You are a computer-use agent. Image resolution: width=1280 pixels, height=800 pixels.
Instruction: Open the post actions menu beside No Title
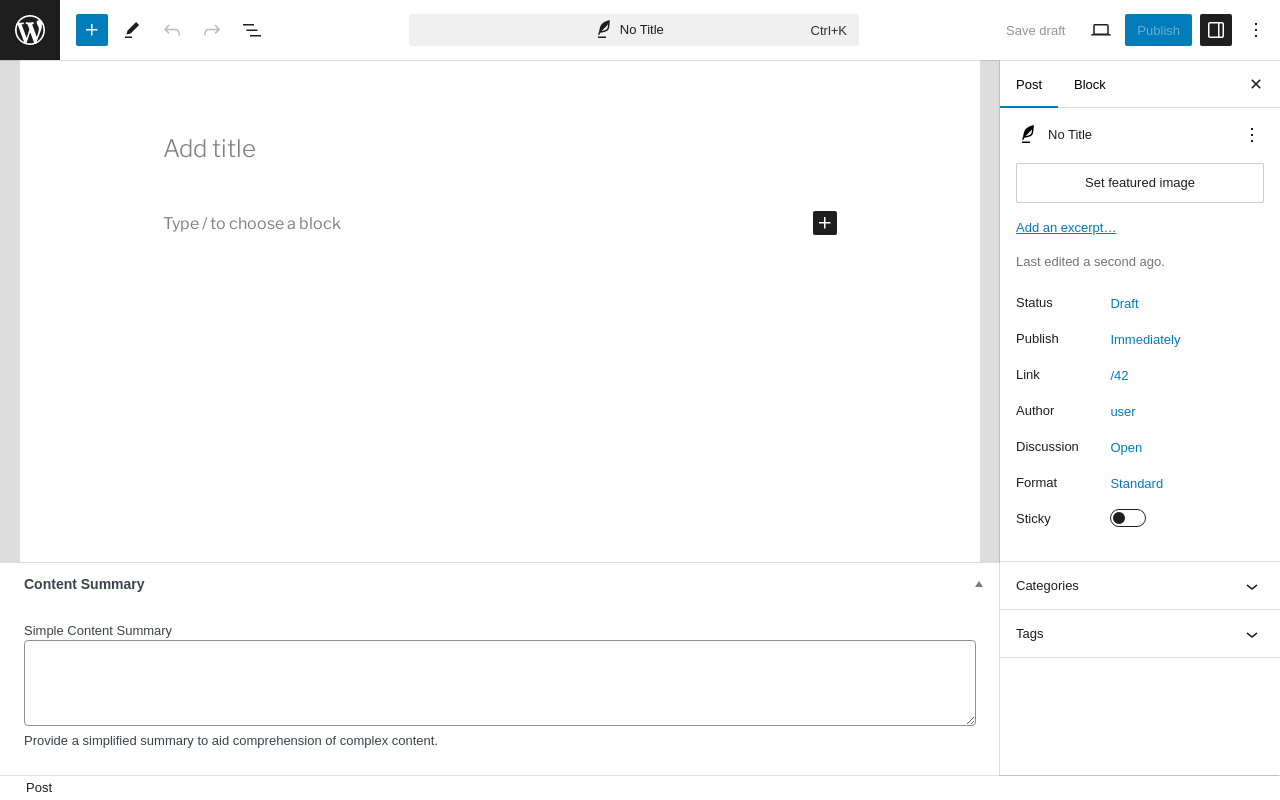pos(1252,134)
